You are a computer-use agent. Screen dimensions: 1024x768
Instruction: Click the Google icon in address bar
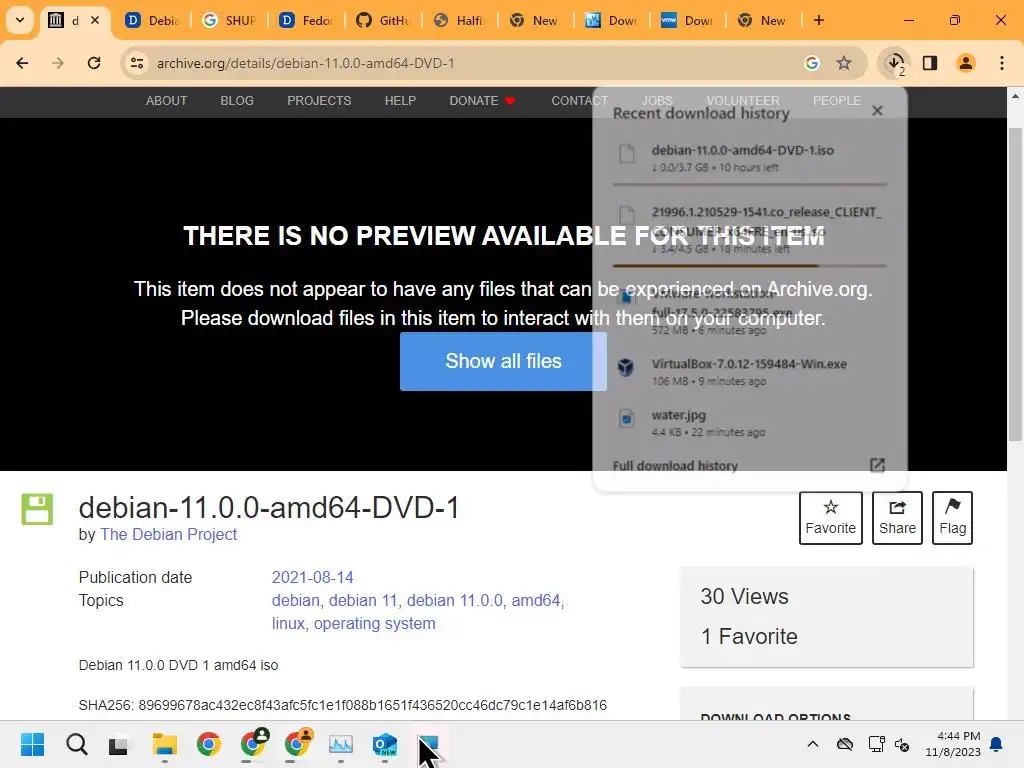pos(812,63)
